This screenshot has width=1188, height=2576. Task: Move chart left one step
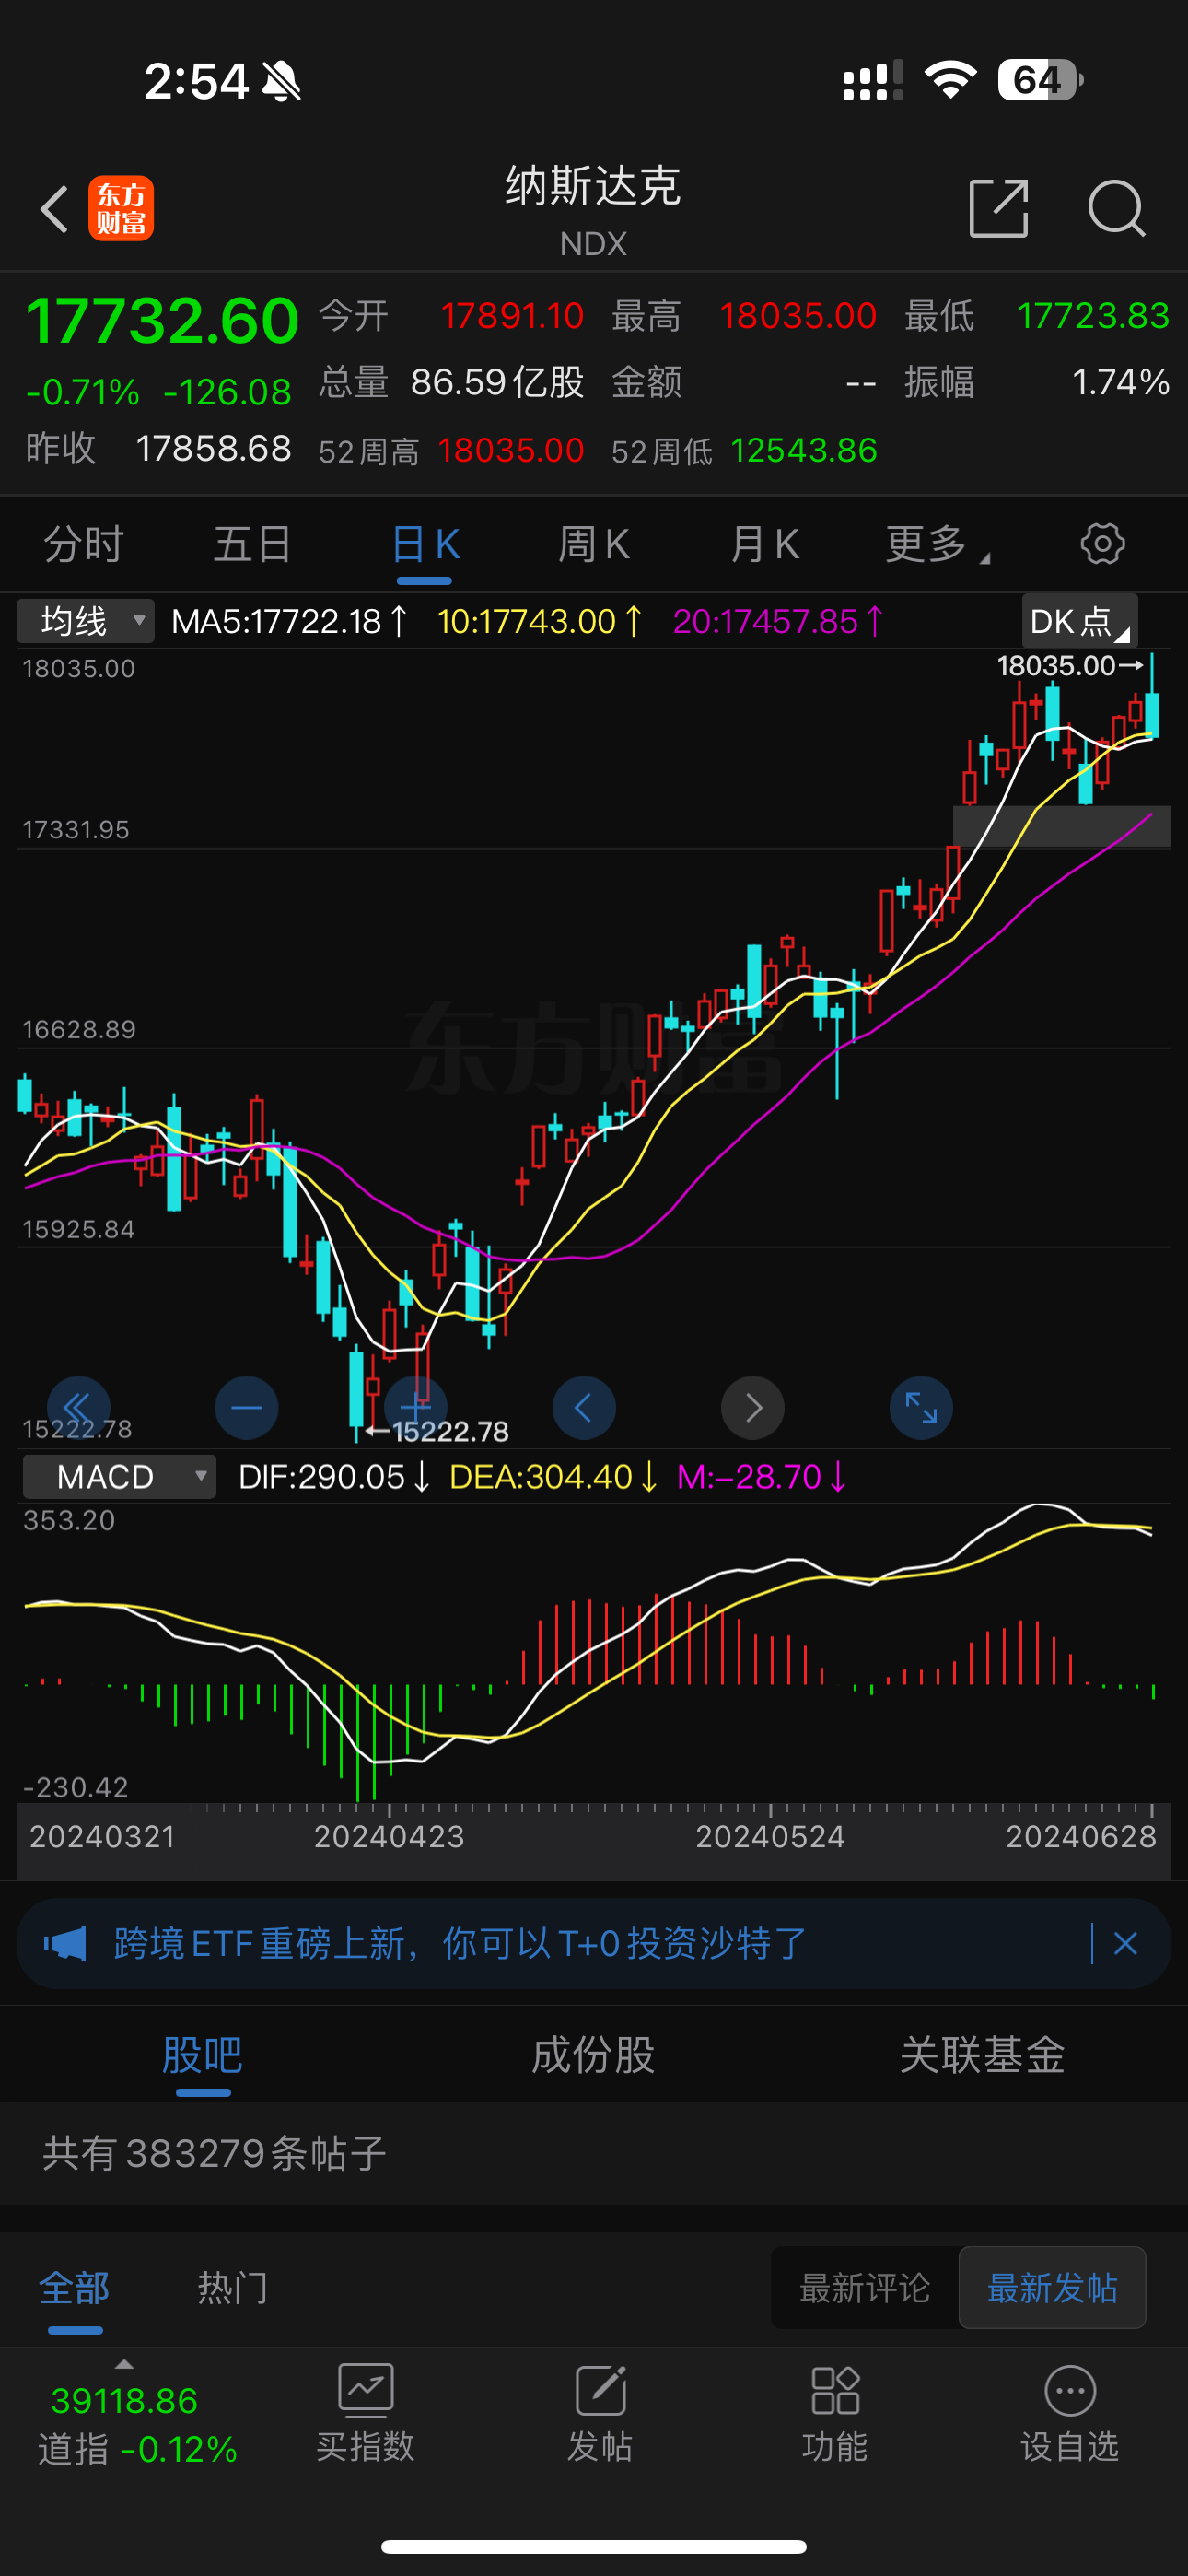(584, 1408)
